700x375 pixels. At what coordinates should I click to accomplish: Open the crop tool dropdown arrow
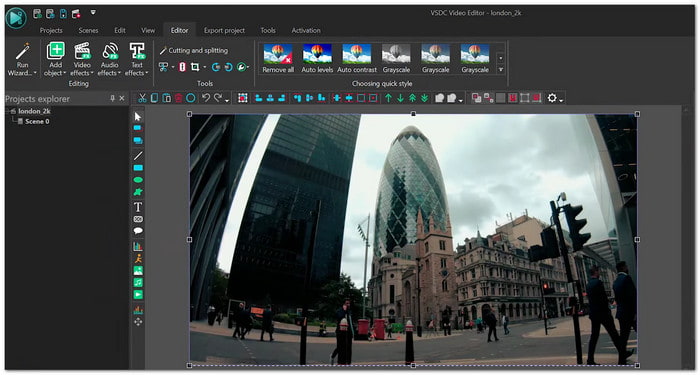coord(204,68)
